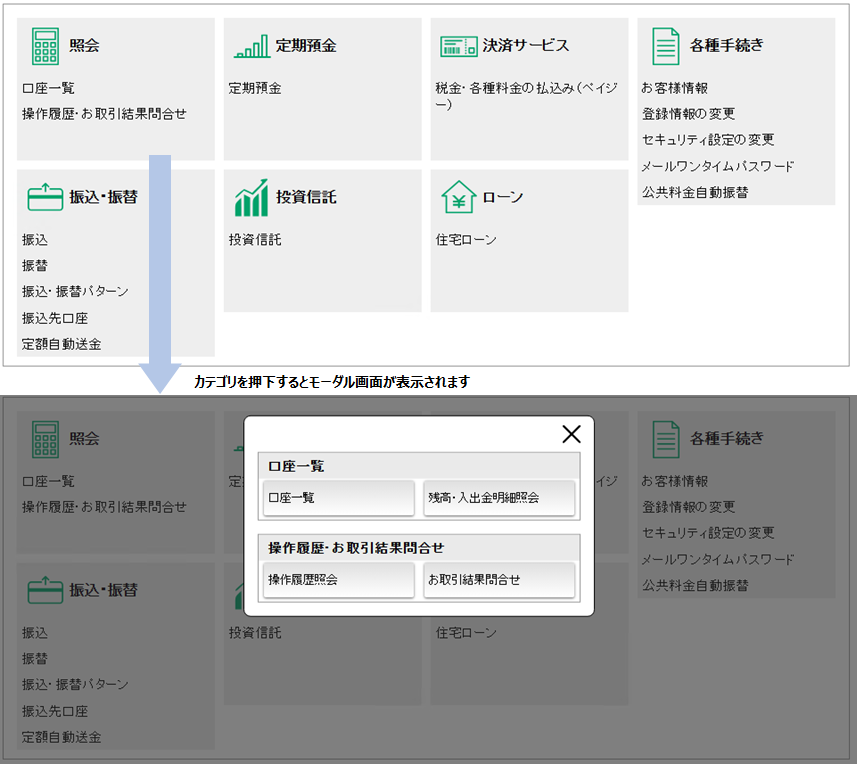Click dimmed 各種手続き heading behind the modal
This screenshot has width=857, height=764.
coord(726,438)
